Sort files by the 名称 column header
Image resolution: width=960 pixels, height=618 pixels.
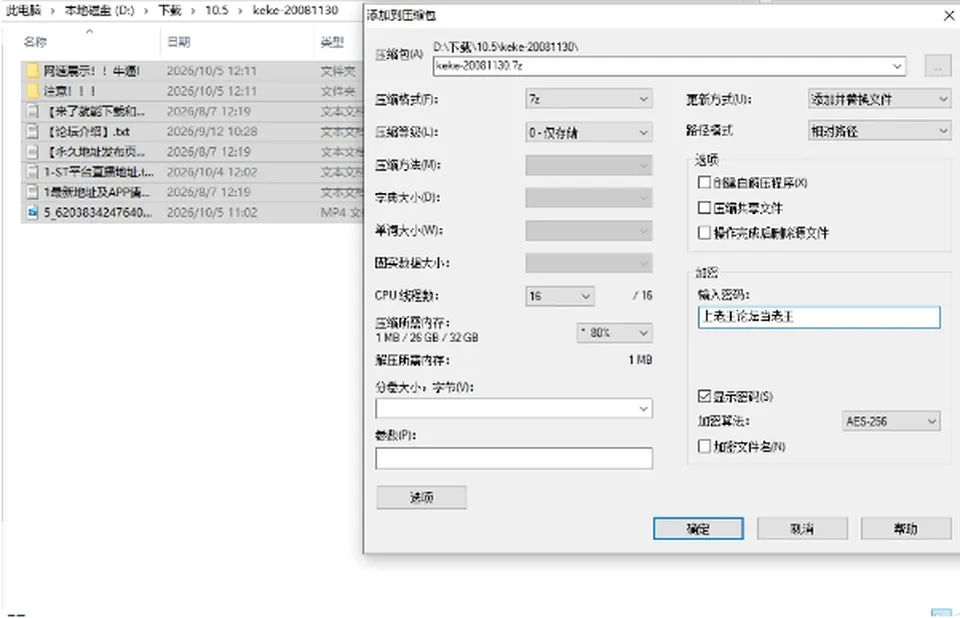coord(35,42)
